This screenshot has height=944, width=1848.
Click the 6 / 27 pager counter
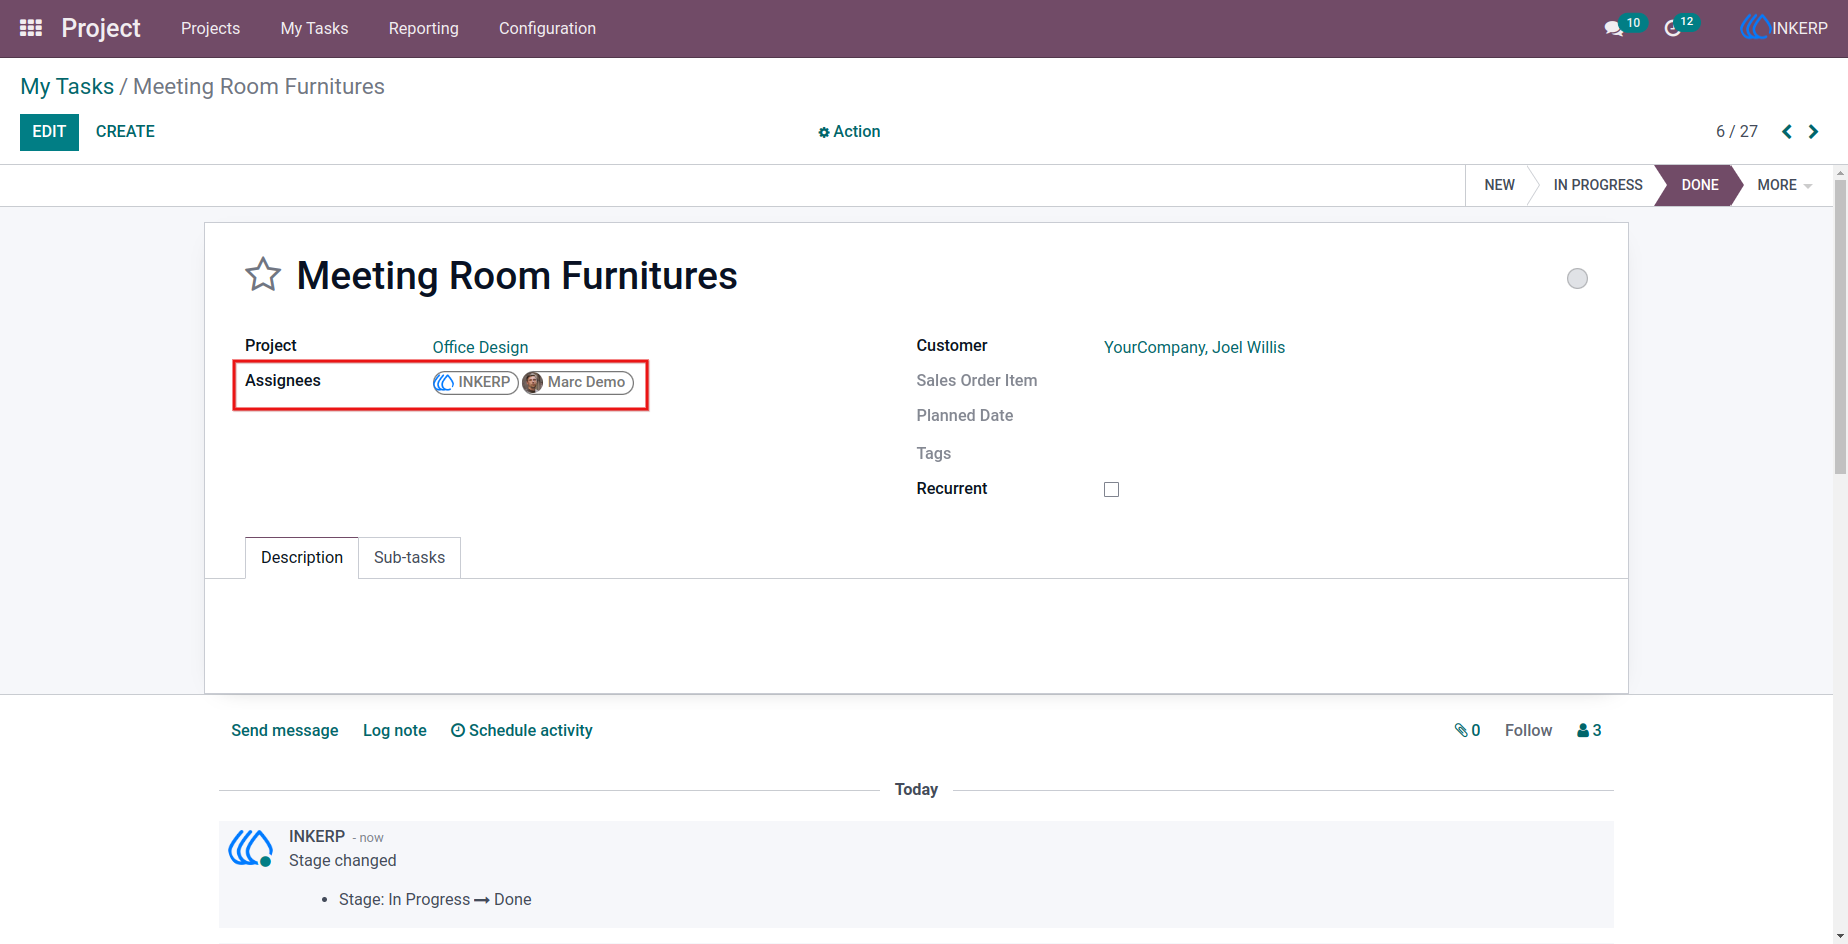click(1736, 131)
